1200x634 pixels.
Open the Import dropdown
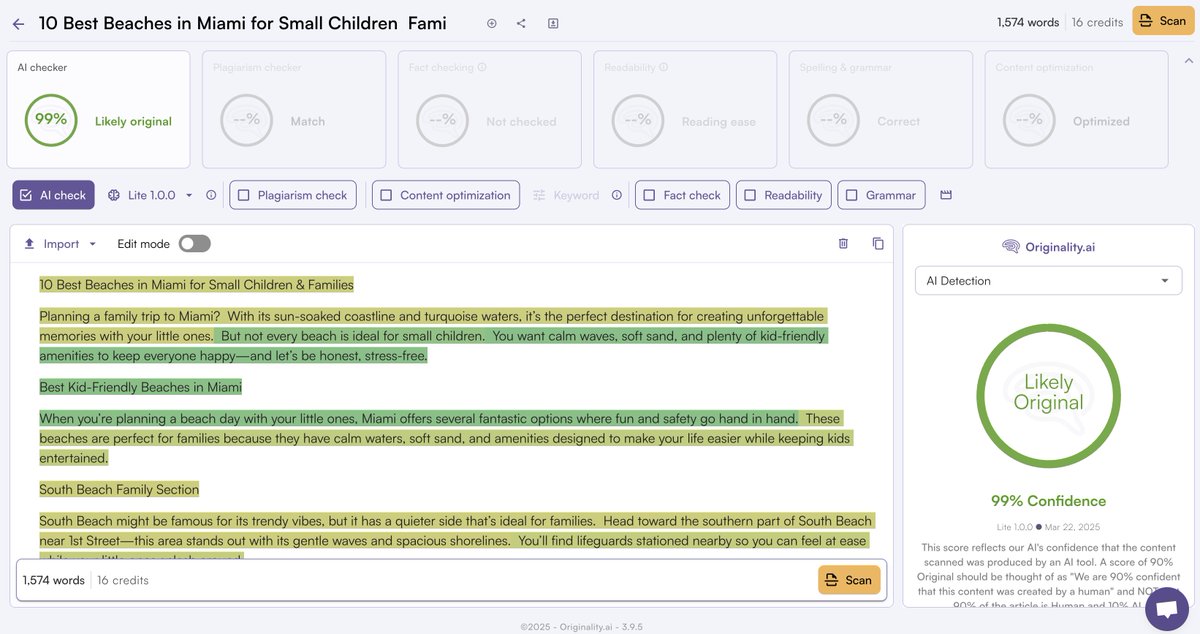pos(59,244)
